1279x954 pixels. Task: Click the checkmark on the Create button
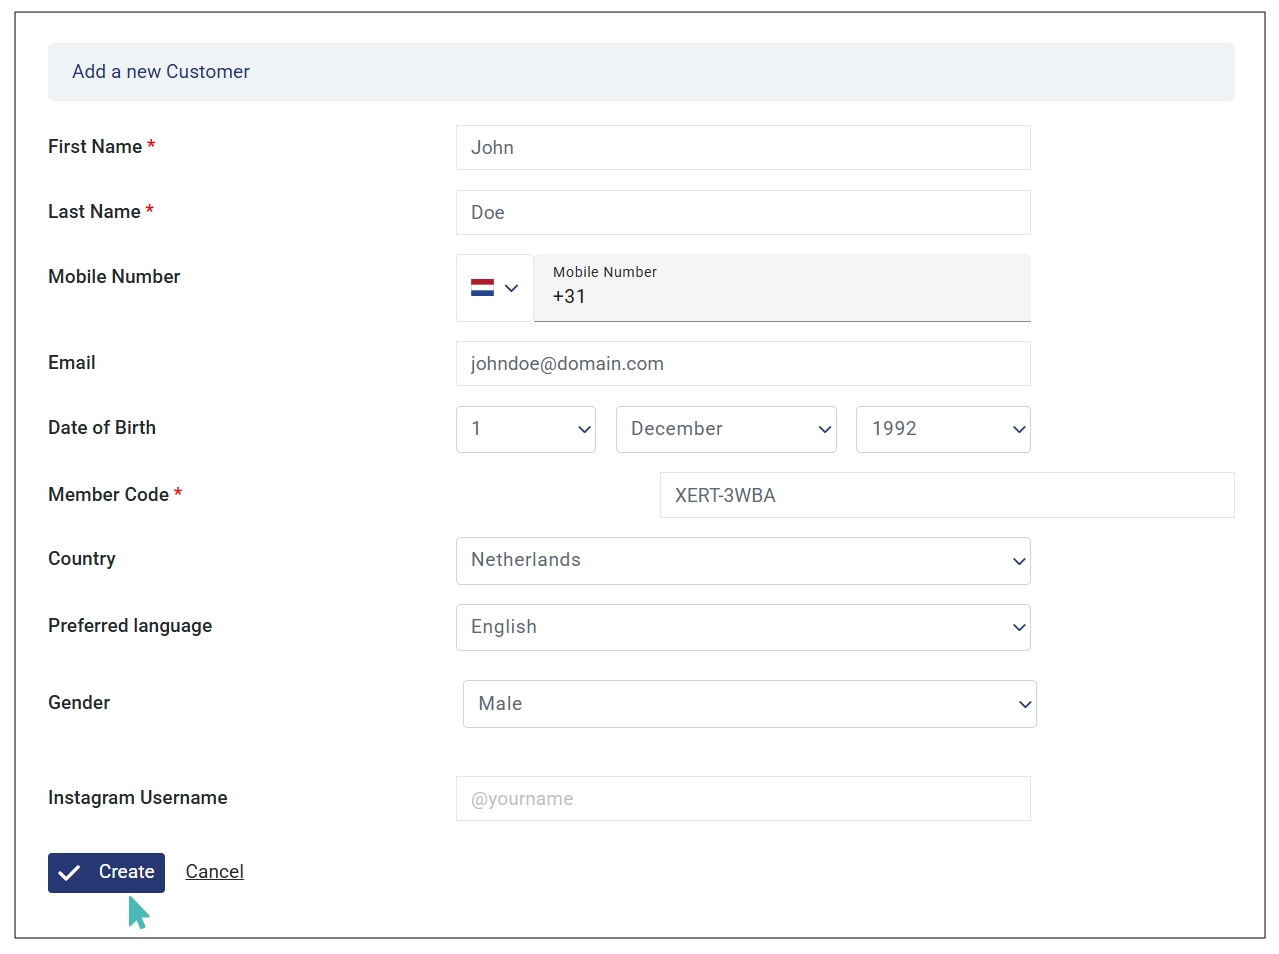(70, 872)
